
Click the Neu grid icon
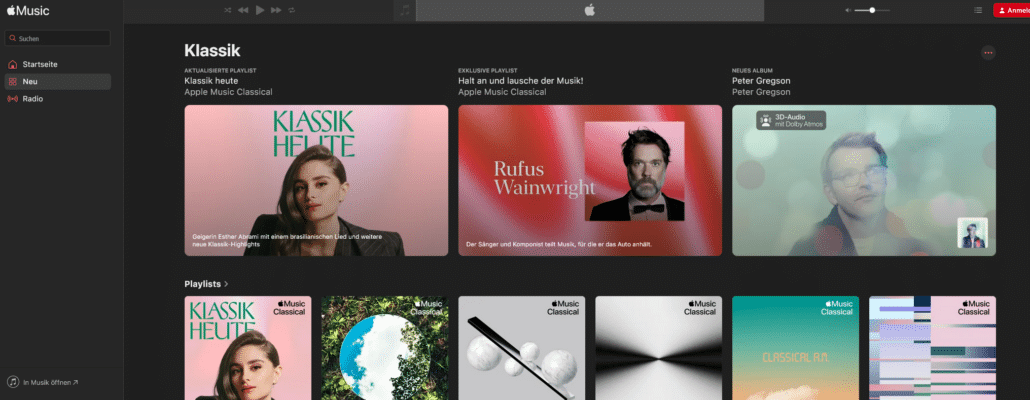pos(12,81)
